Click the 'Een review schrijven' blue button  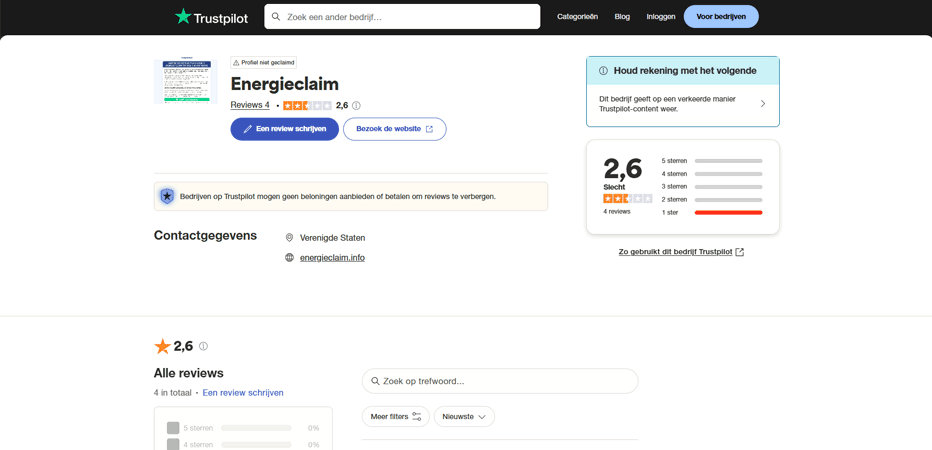tap(284, 129)
